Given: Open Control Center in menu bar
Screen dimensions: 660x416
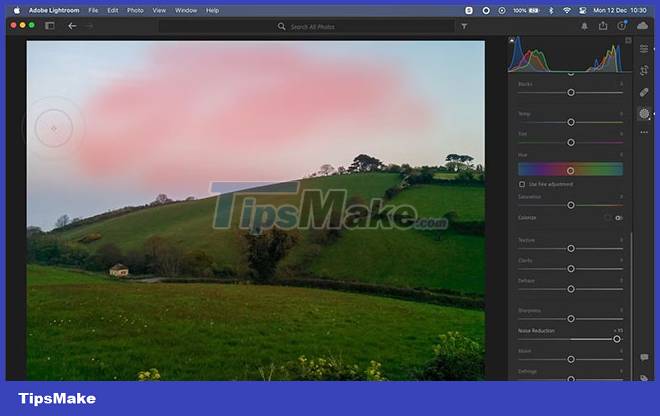Looking at the screenshot, I should [x=583, y=11].
